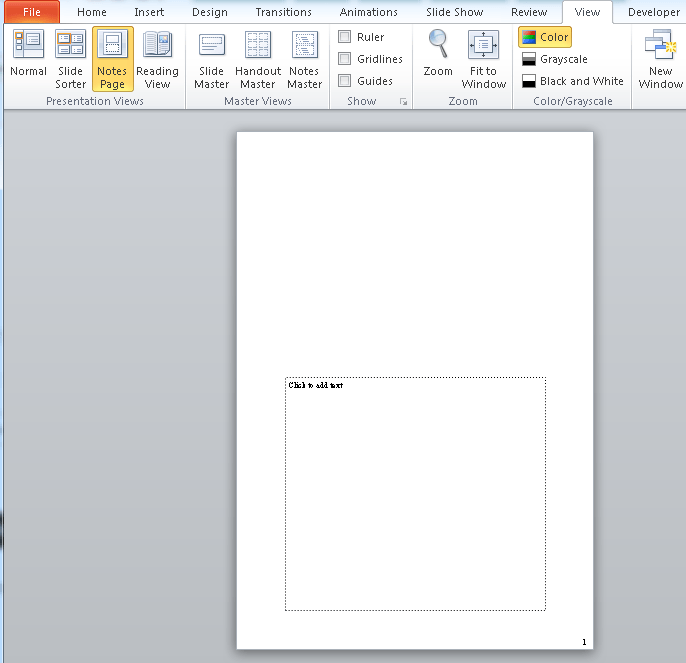Toggle the Gridlines checkbox

345,59
